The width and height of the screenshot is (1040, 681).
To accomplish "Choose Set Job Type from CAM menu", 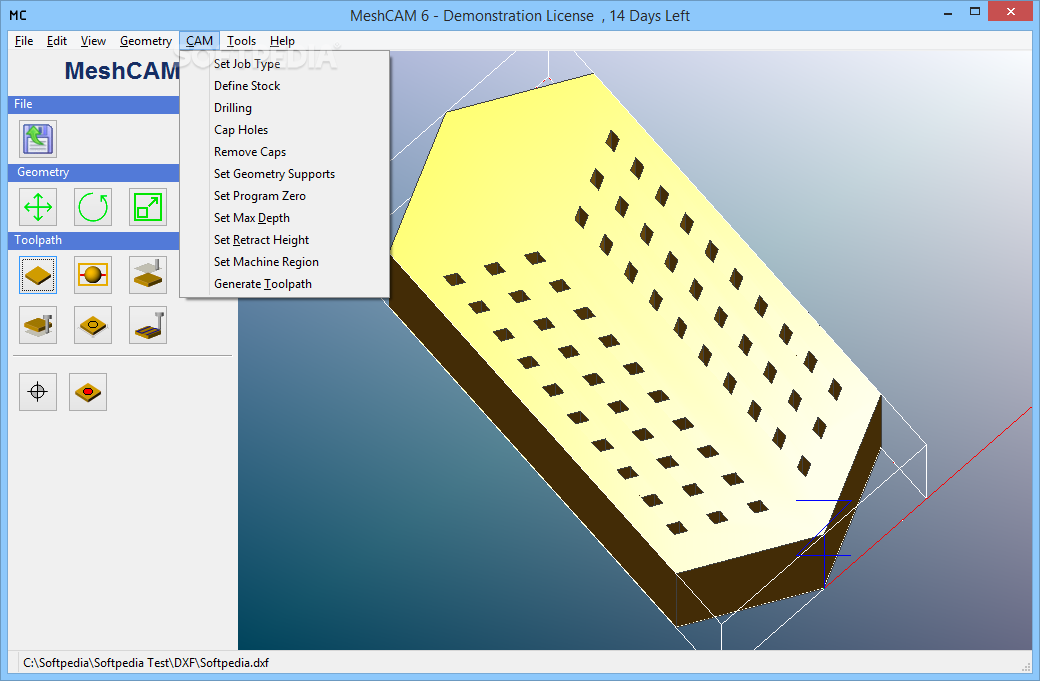I will point(284,64).
